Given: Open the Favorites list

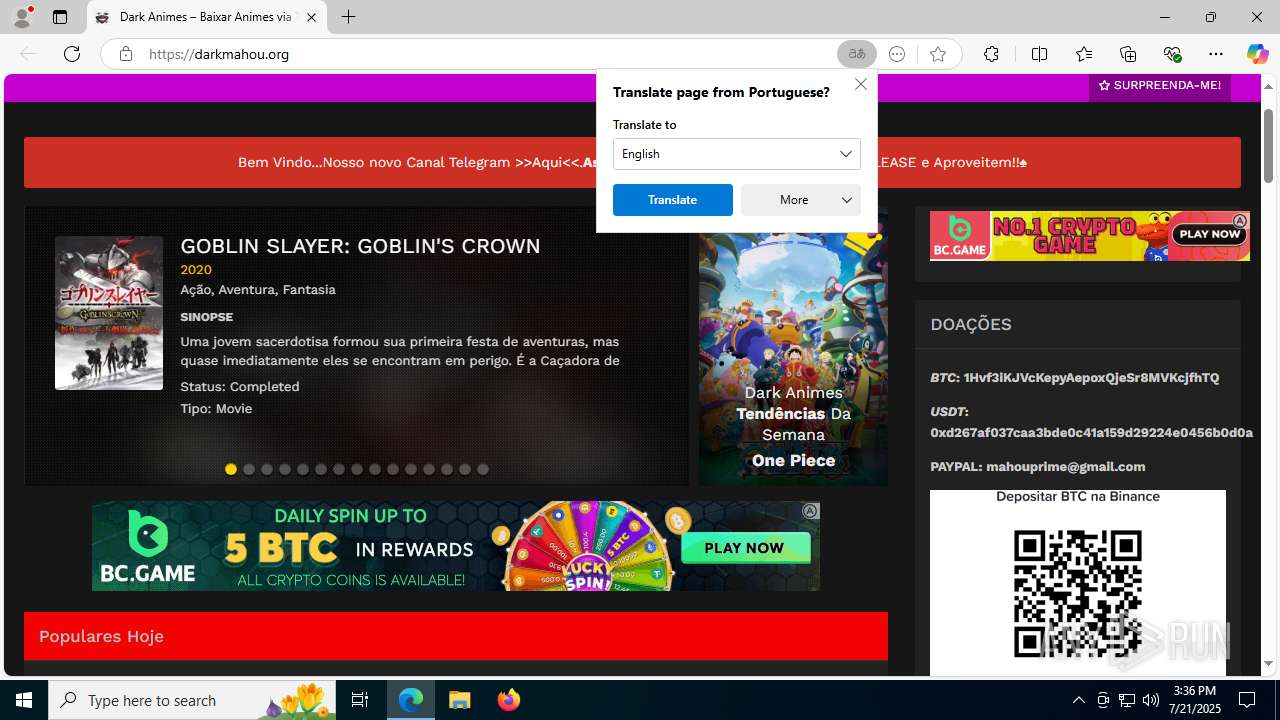Looking at the screenshot, I should 1084,54.
